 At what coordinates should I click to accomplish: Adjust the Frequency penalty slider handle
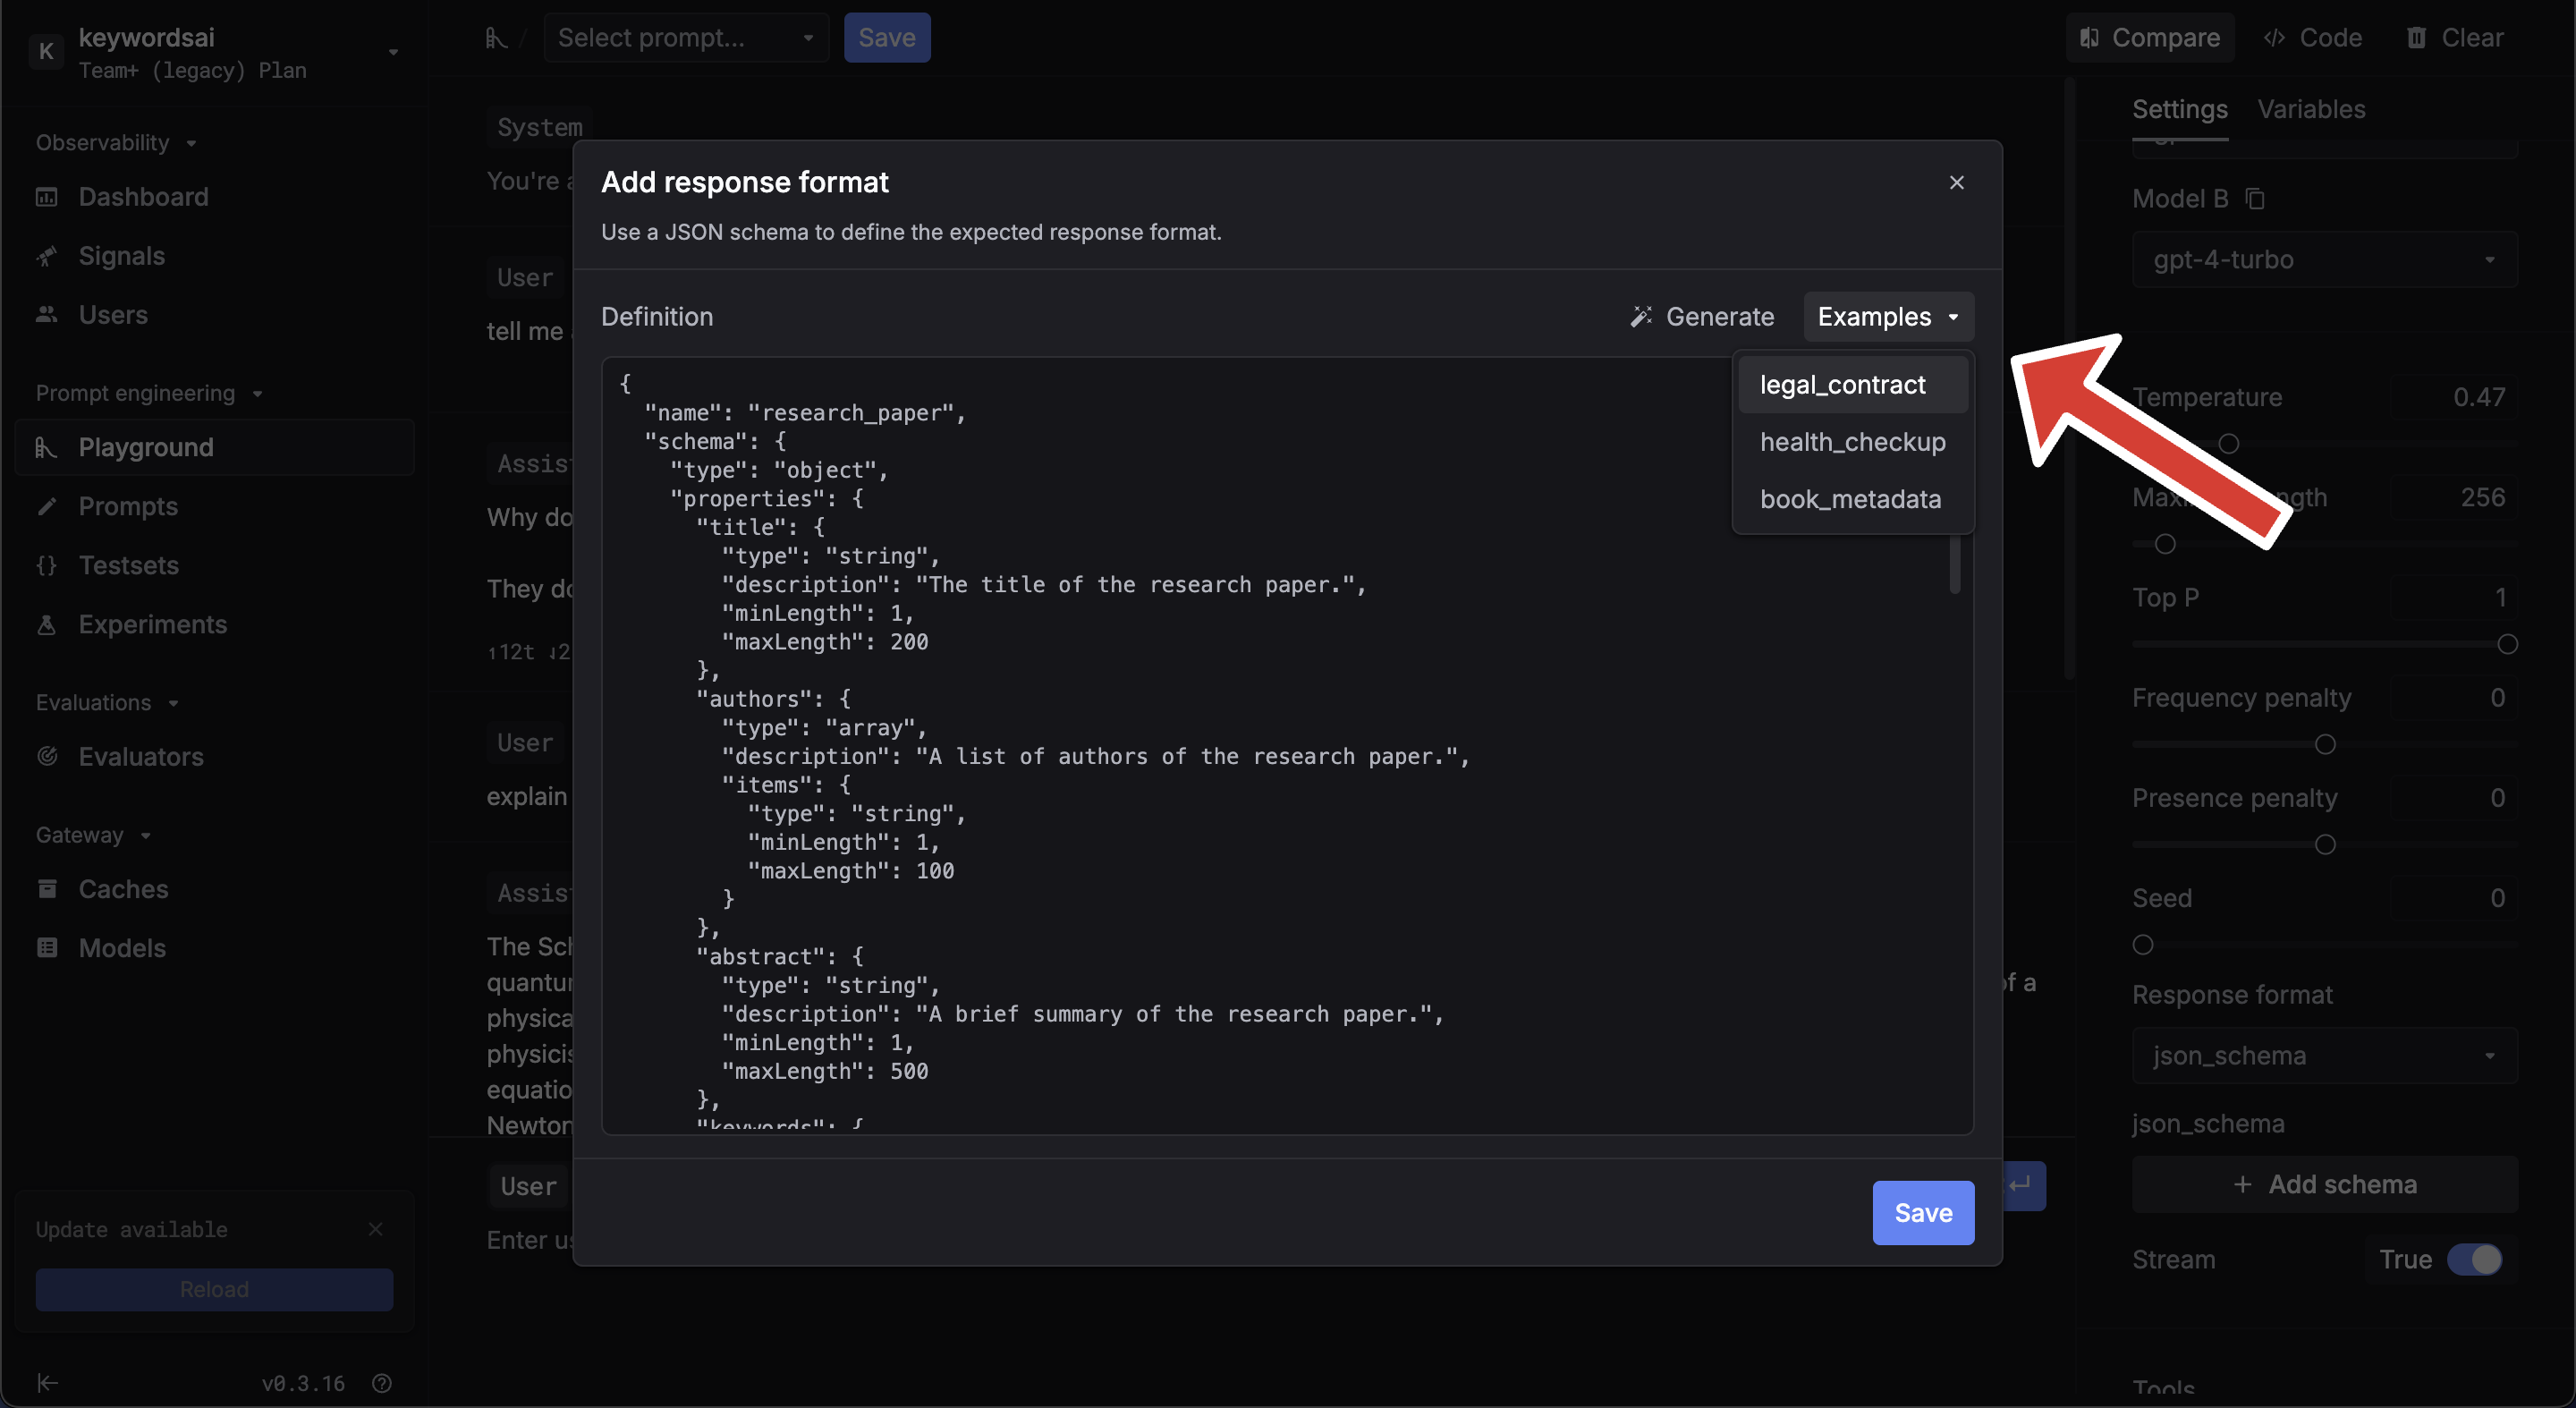(x=2325, y=745)
